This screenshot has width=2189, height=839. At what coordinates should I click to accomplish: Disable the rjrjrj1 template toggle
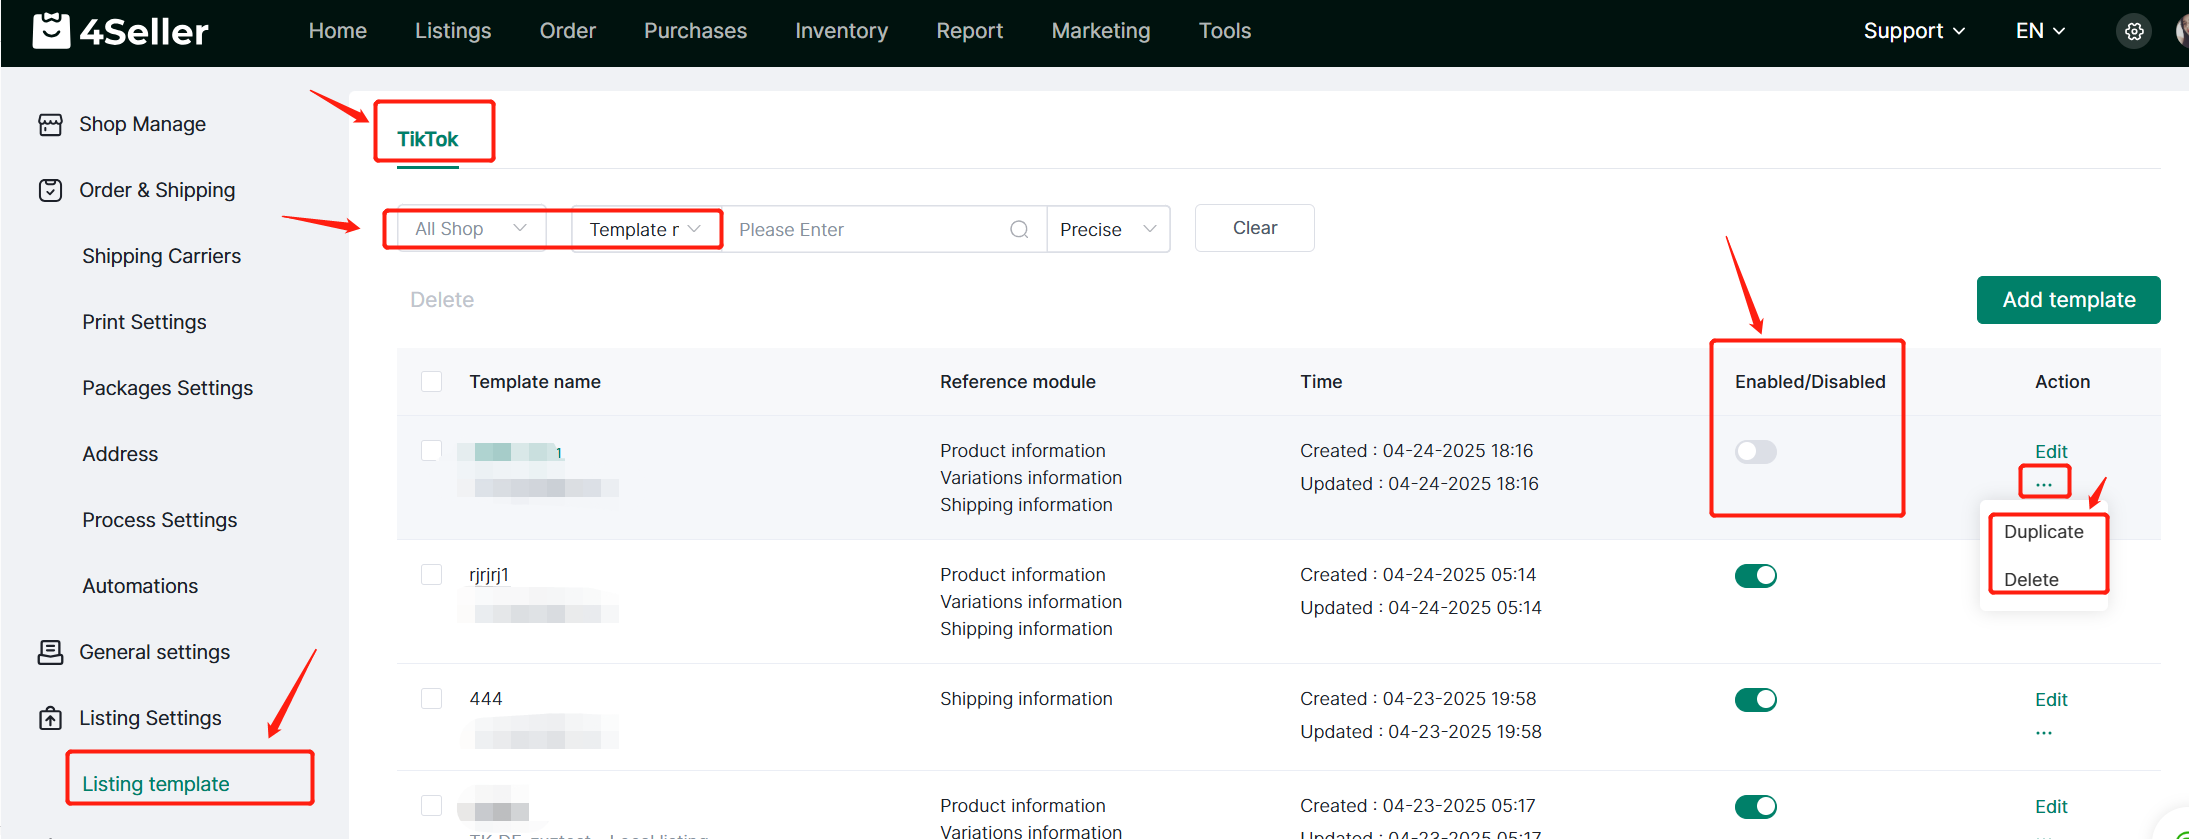(x=1755, y=576)
